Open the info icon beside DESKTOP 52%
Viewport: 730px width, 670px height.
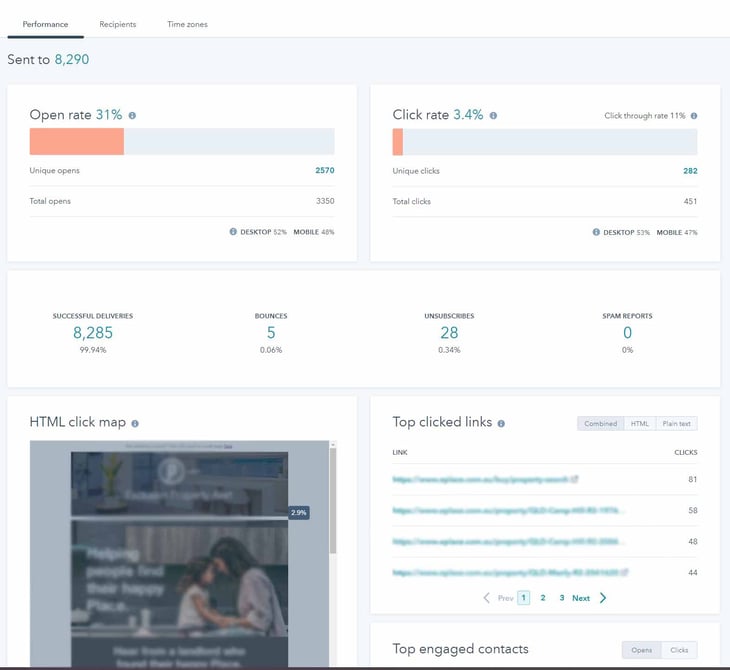point(233,231)
